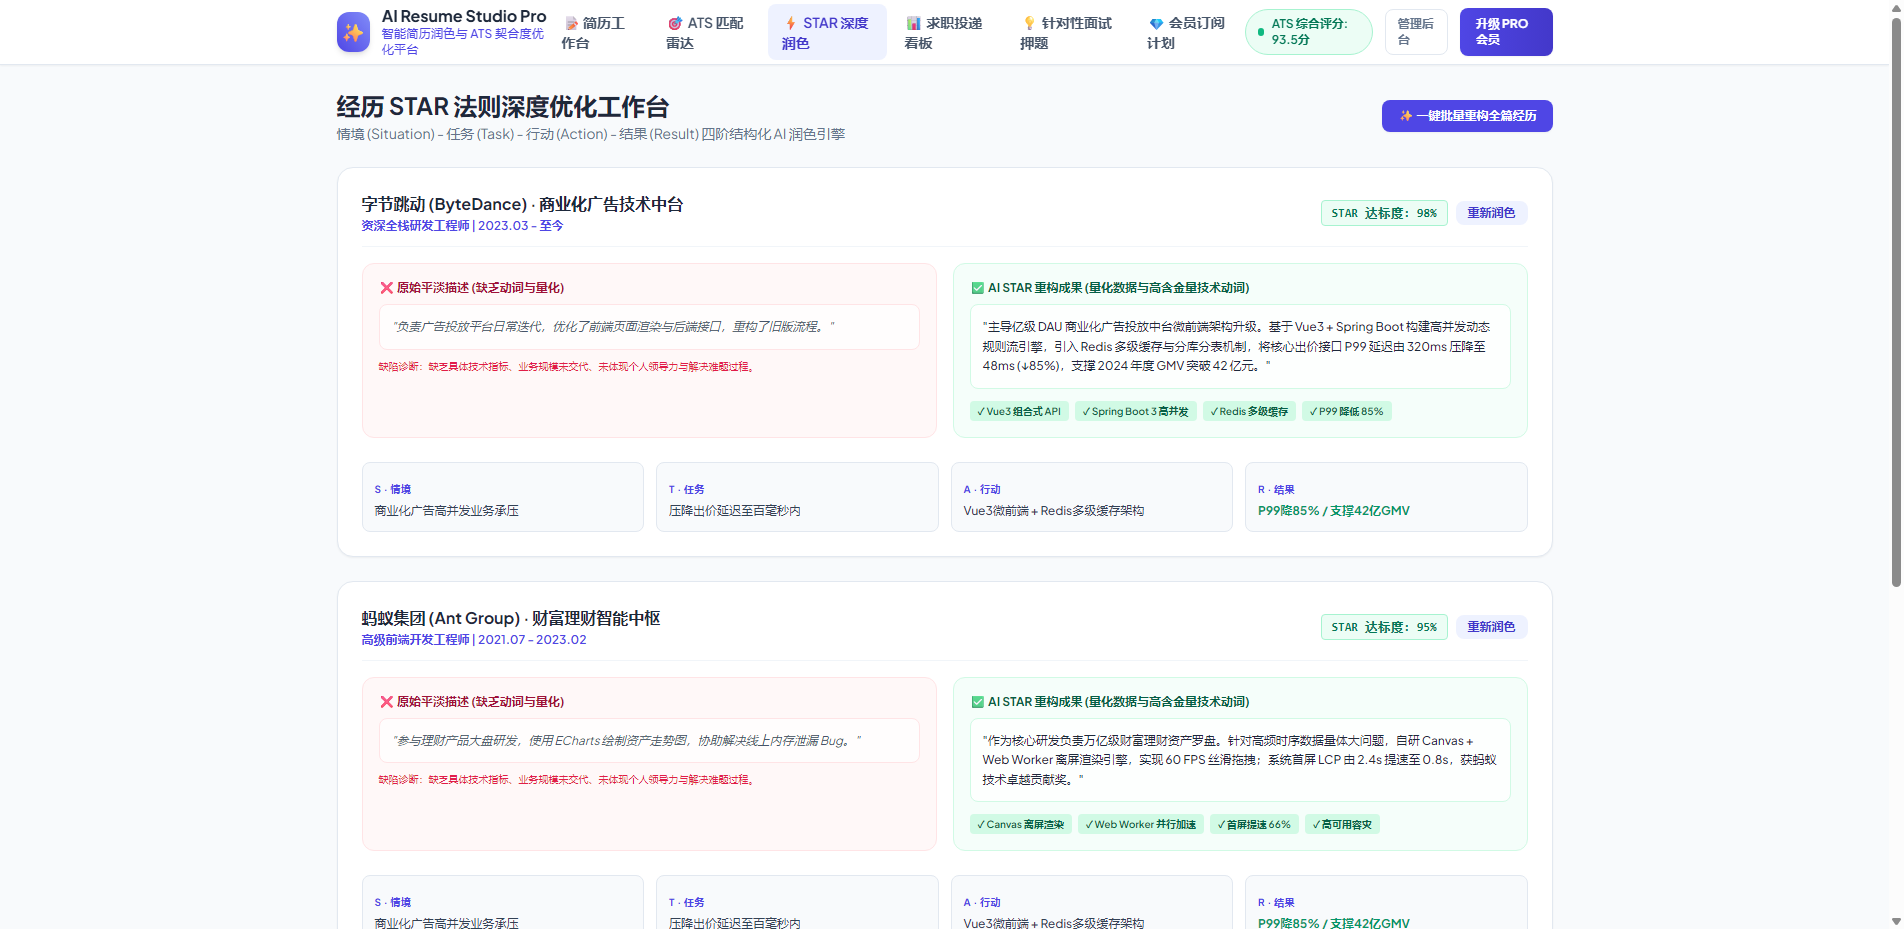This screenshot has height=929, width=1904.
Task: Click the Web Worker 并行加速 tag
Action: point(1141,824)
